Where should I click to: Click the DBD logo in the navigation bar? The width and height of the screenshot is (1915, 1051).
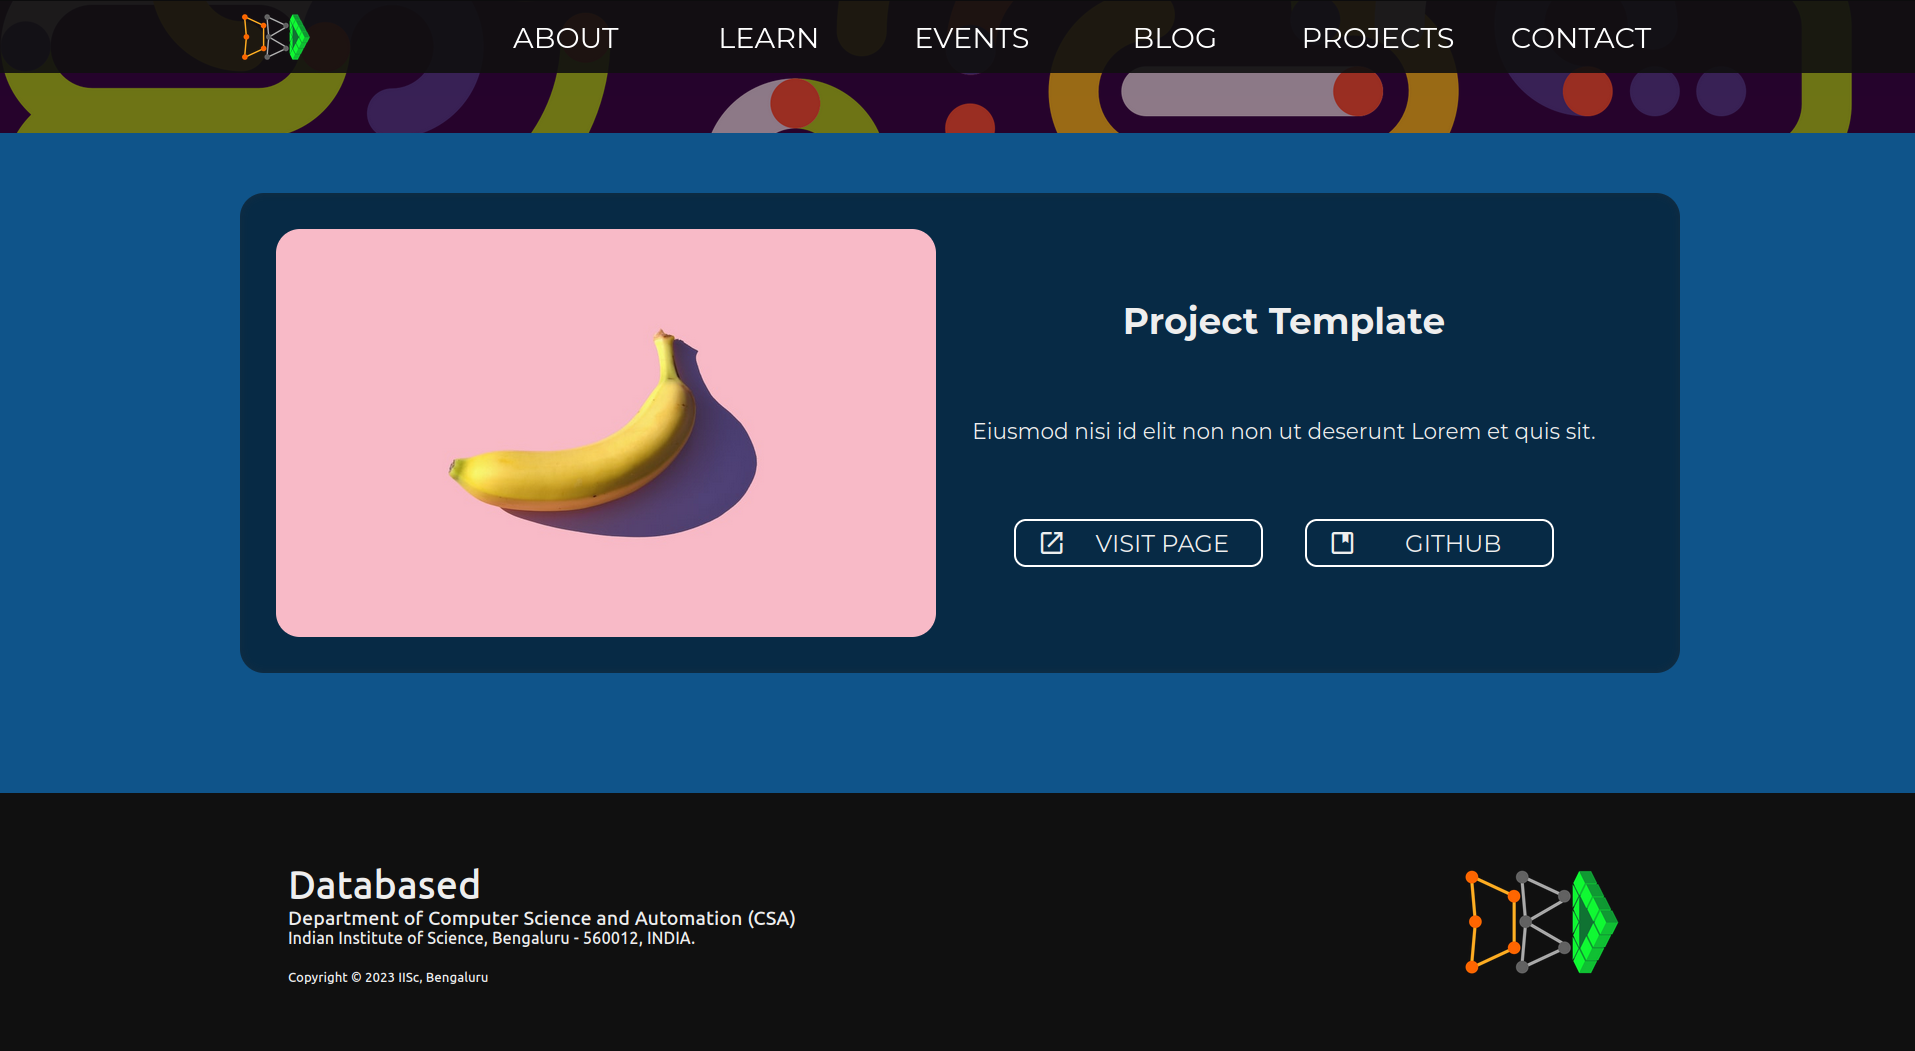[274, 37]
